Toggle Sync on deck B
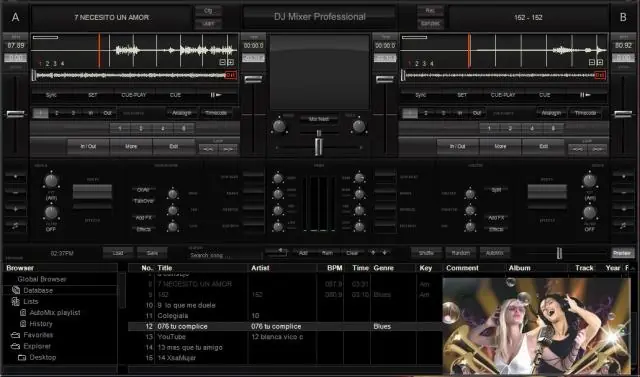 [x=420, y=95]
